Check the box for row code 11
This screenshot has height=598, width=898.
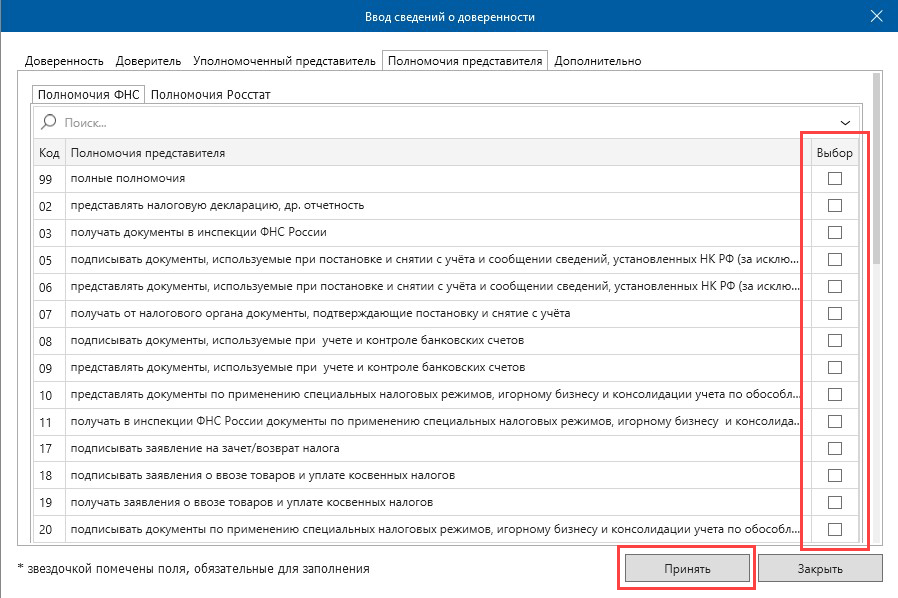click(x=834, y=422)
